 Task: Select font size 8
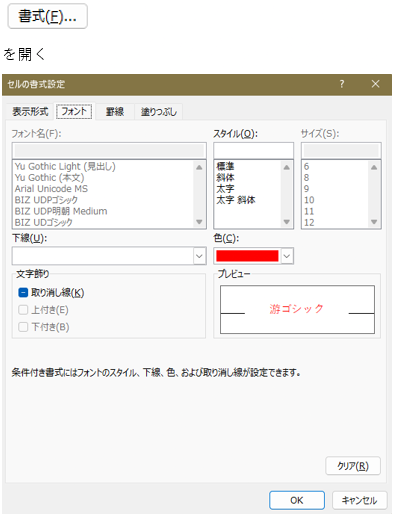click(306, 177)
